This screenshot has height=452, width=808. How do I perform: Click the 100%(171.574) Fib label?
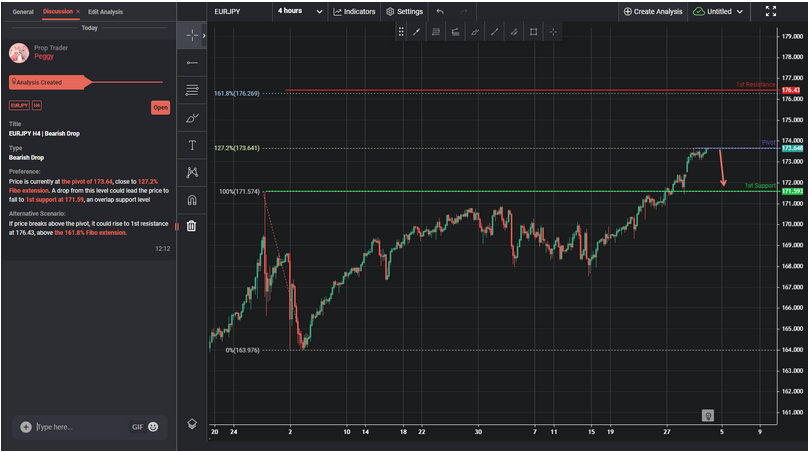(240, 191)
